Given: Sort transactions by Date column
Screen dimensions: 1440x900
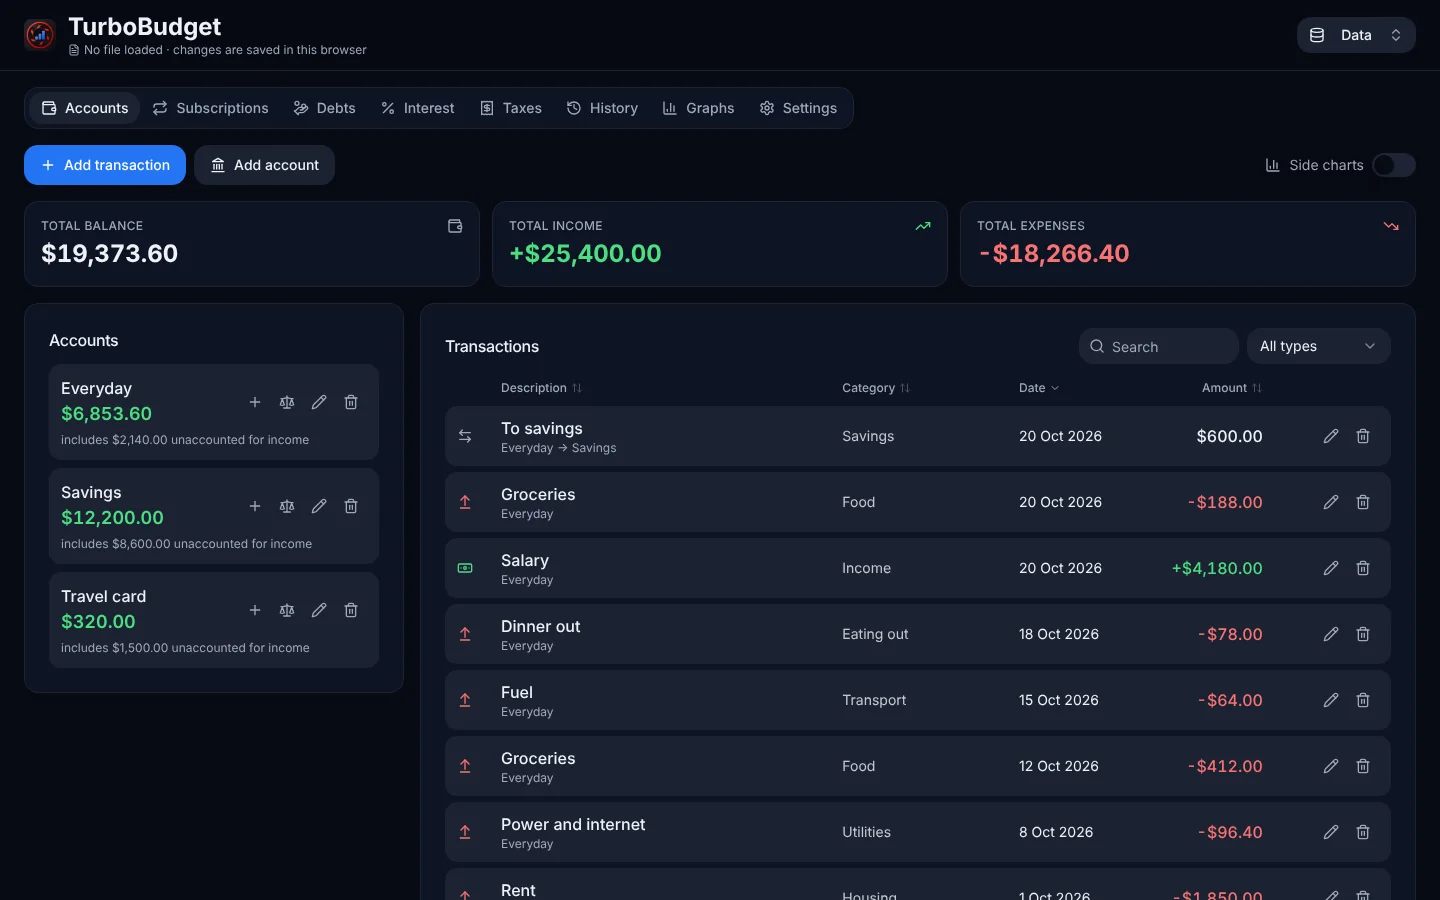Looking at the screenshot, I should click(x=1039, y=388).
